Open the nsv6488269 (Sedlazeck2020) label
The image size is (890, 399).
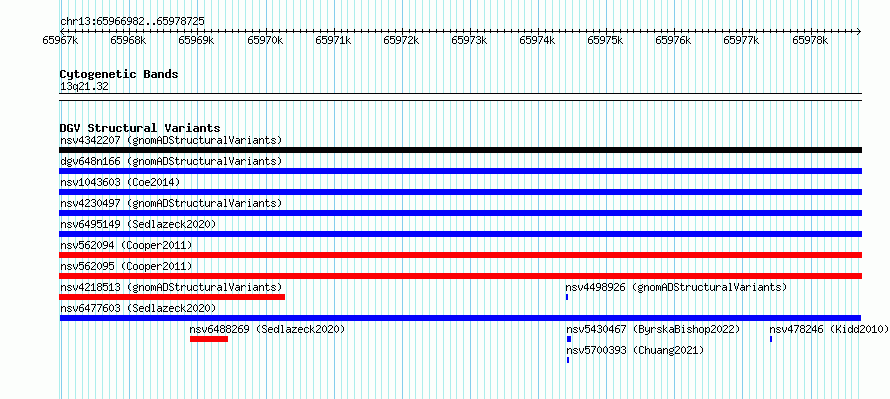(x=267, y=329)
